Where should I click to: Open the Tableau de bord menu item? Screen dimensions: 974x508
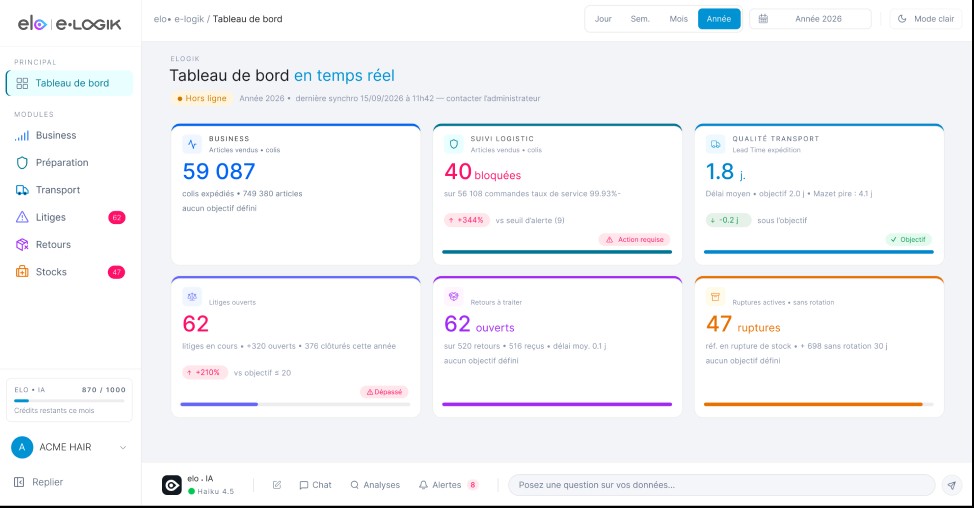70,83
